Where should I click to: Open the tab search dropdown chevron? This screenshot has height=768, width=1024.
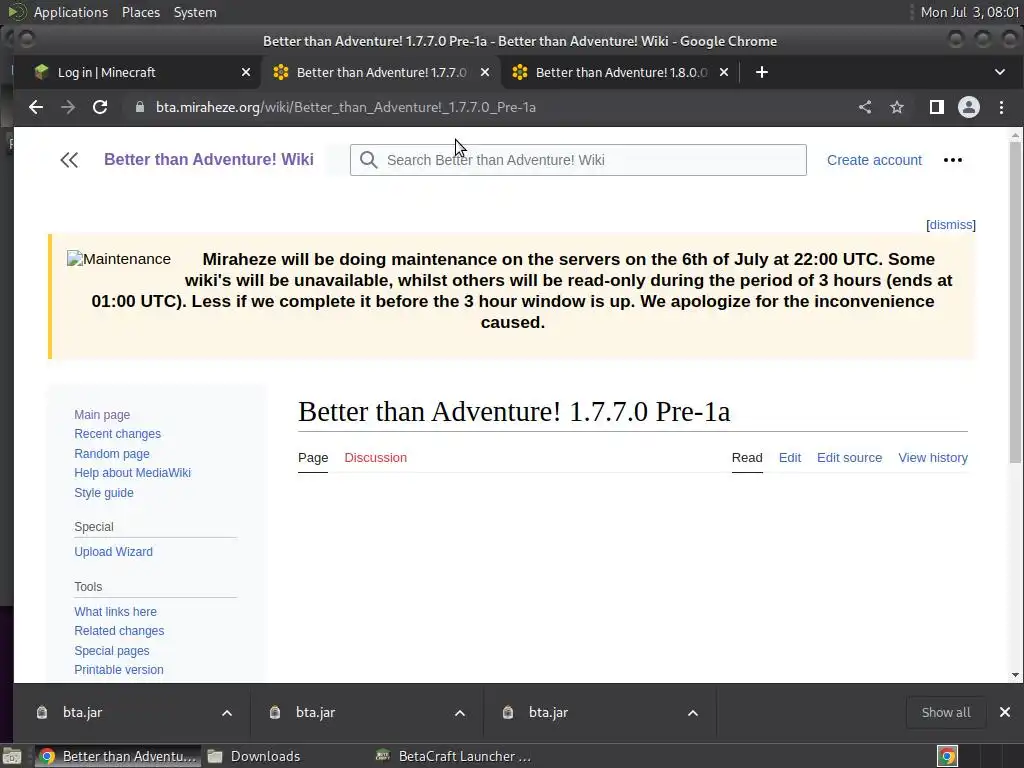pos(1000,72)
